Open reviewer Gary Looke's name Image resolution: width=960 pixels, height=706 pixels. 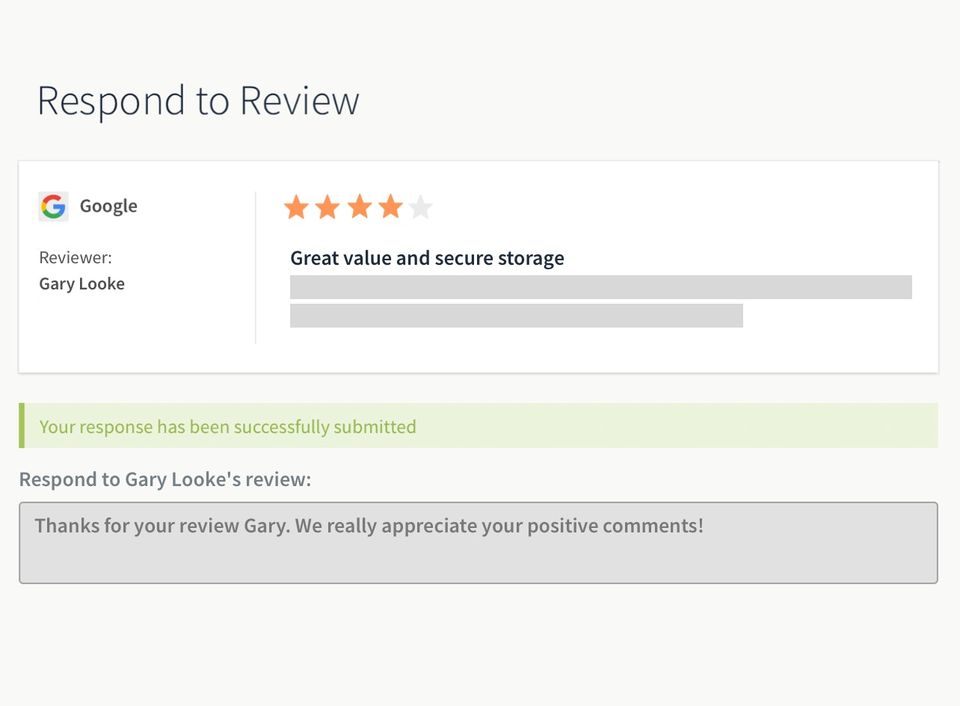82,284
